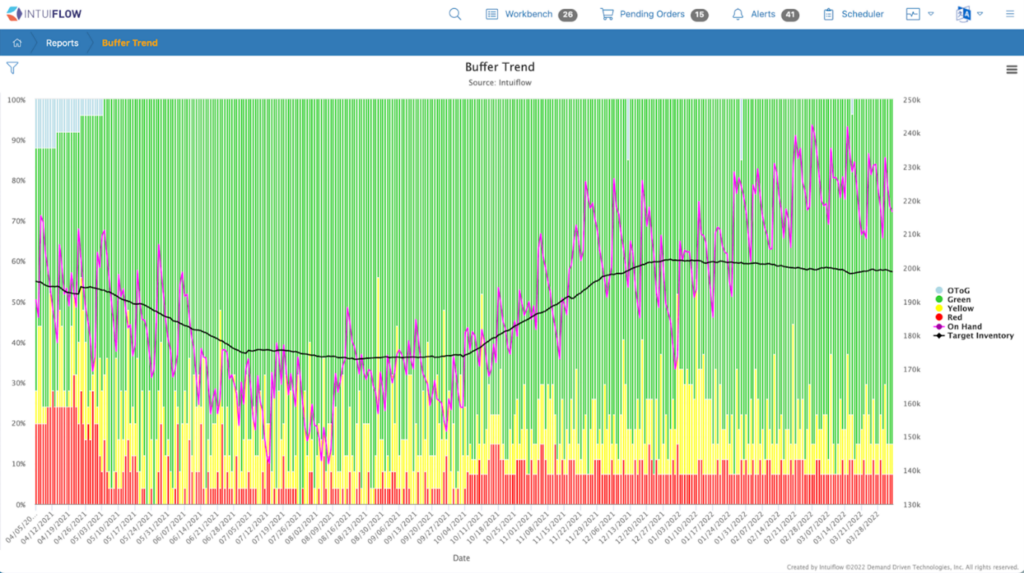Click the Red legend color dot

tap(938, 317)
